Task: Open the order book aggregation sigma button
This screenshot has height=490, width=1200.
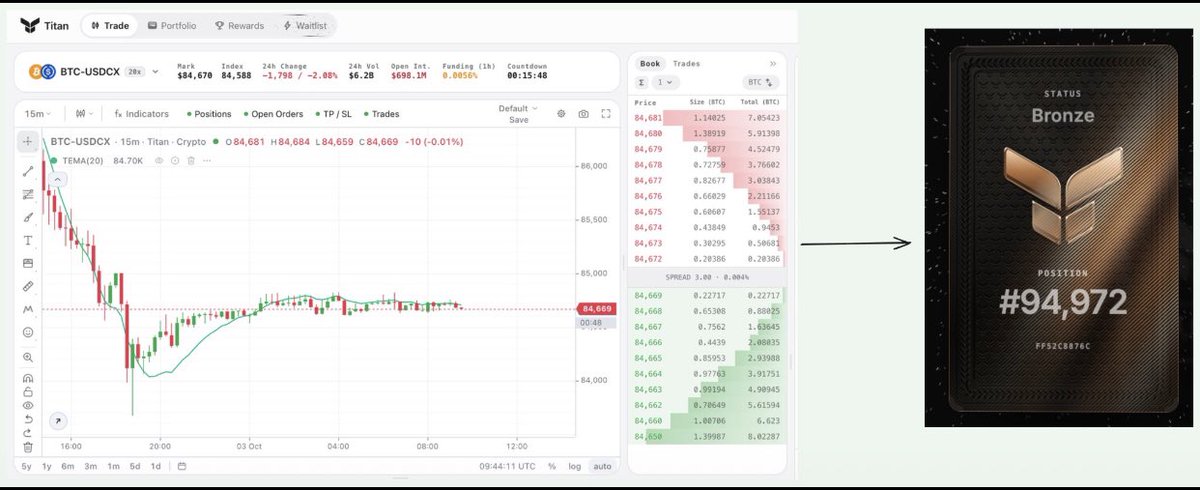Action: 642,82
